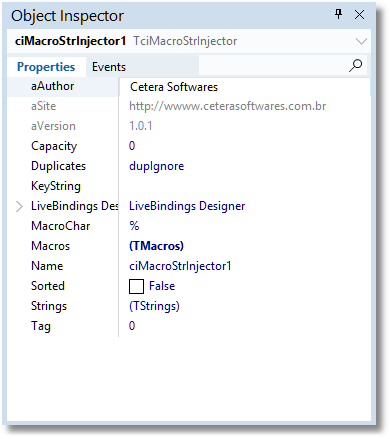Click the Tag value 0

coord(132,326)
